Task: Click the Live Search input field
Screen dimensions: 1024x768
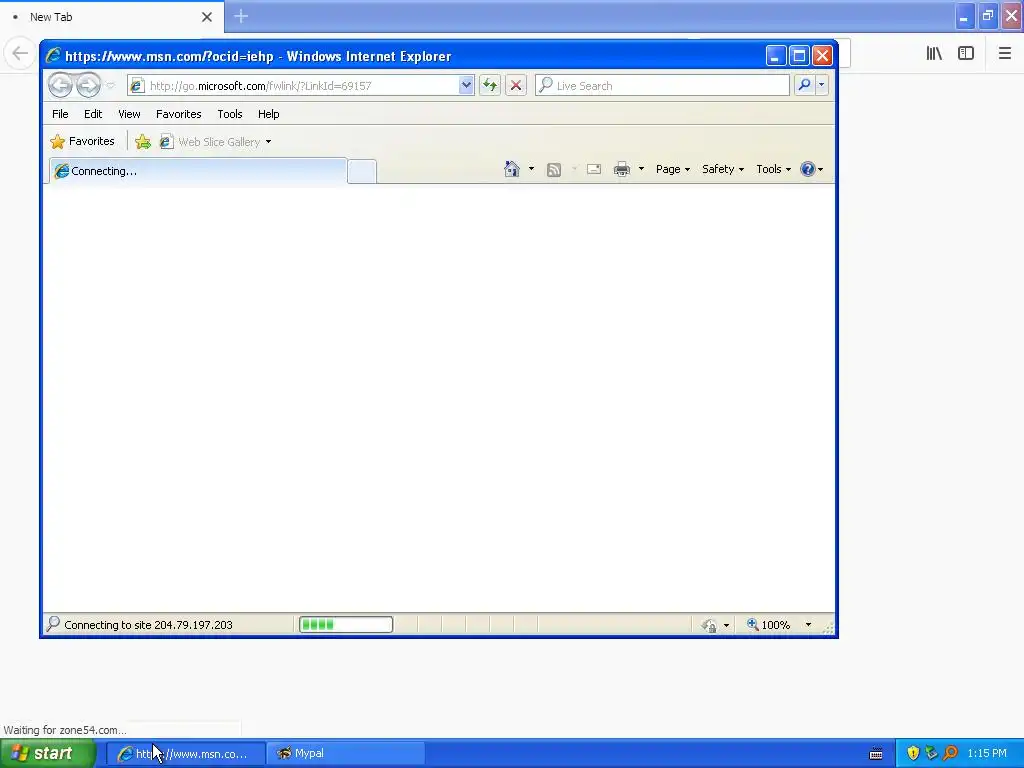Action: [x=662, y=86]
